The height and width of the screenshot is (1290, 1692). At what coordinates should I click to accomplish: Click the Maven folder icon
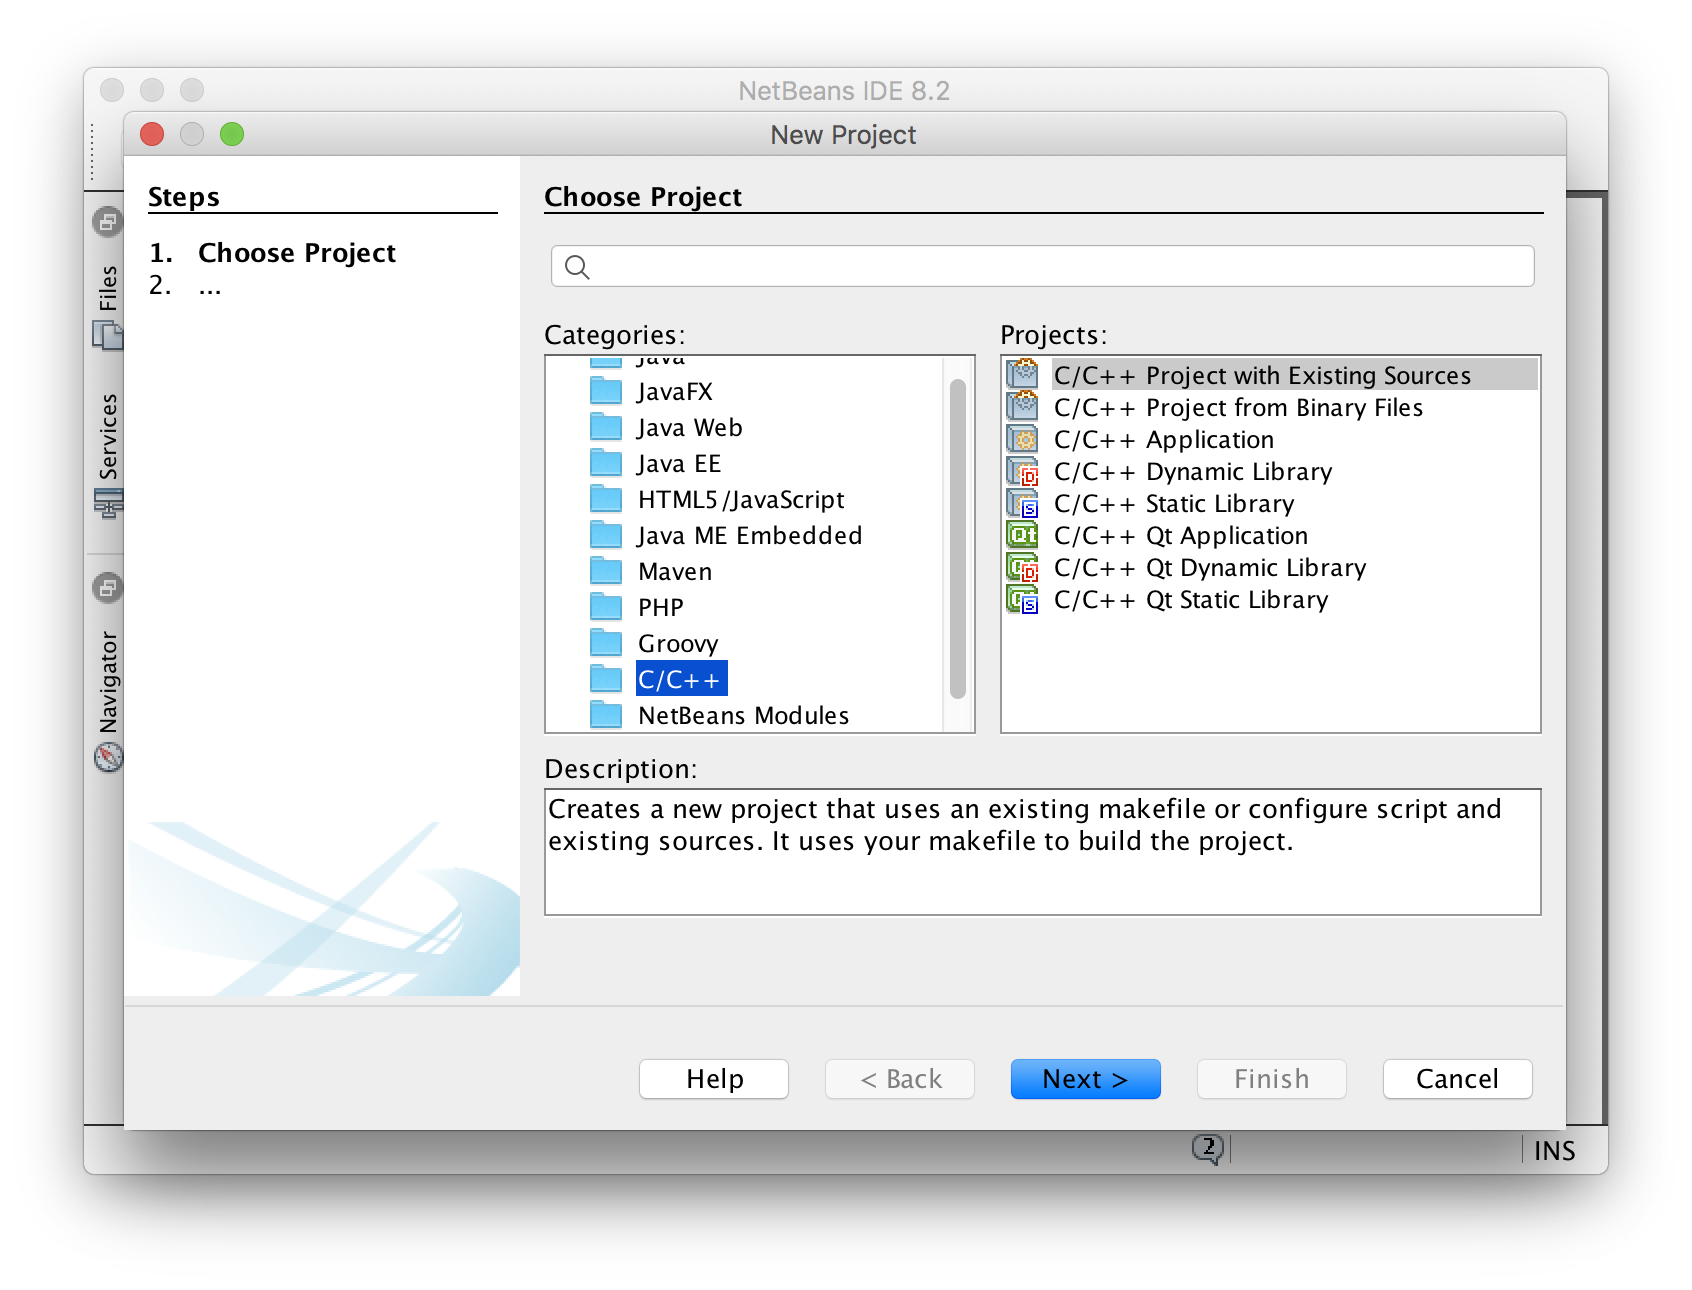pyautogui.click(x=606, y=571)
